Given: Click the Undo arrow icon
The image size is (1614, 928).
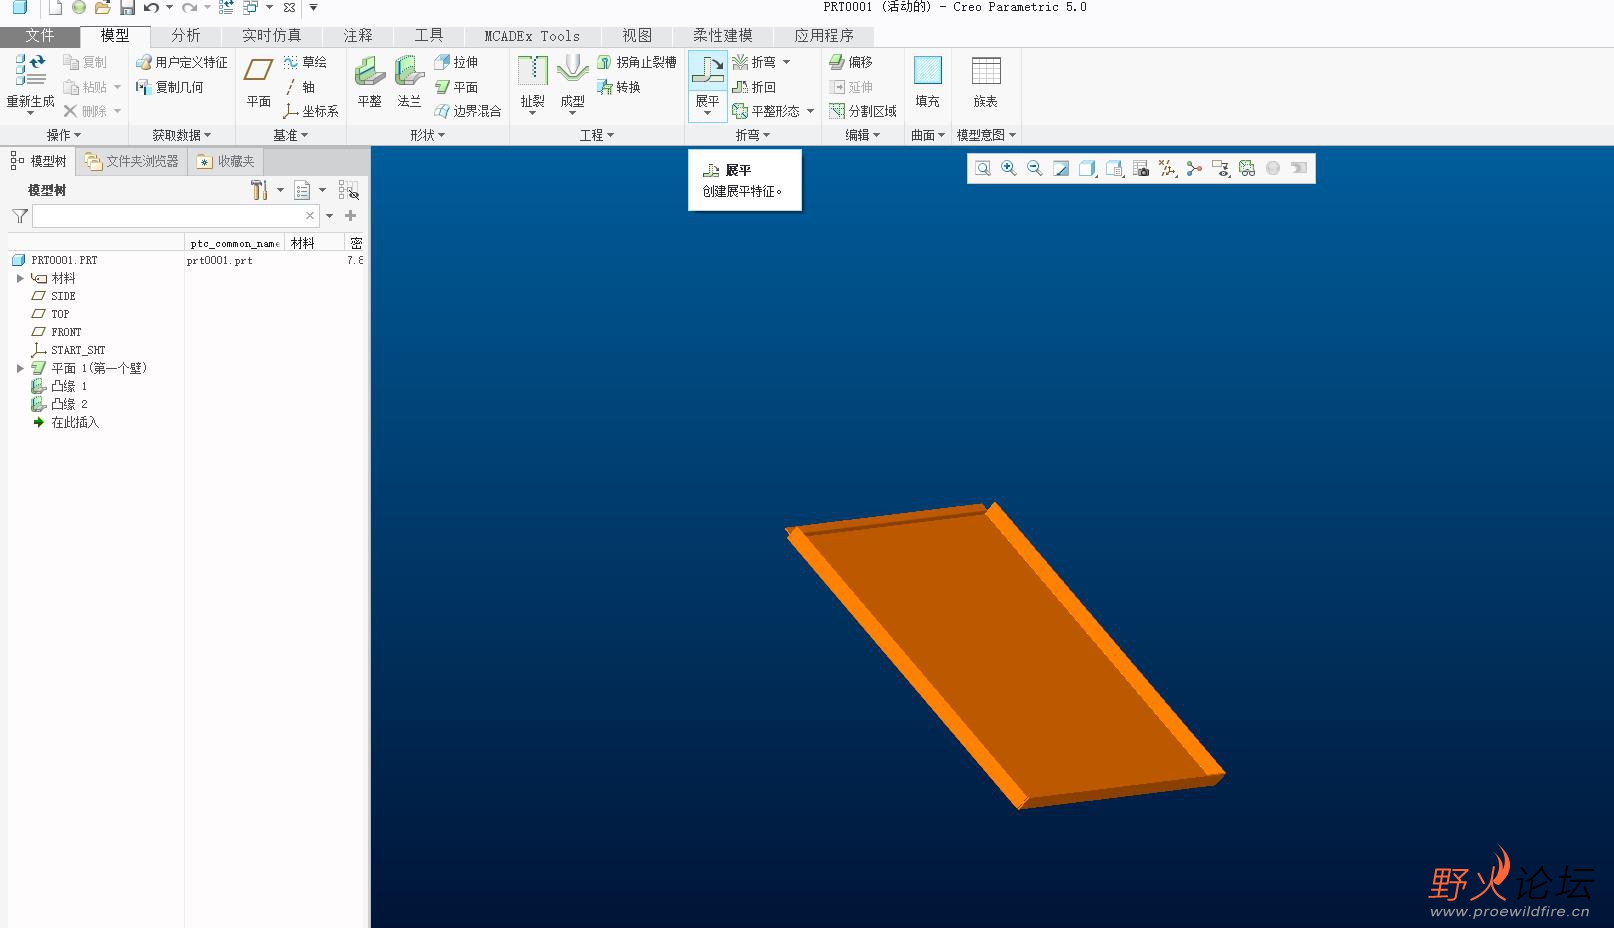Looking at the screenshot, I should pyautogui.click(x=151, y=8).
